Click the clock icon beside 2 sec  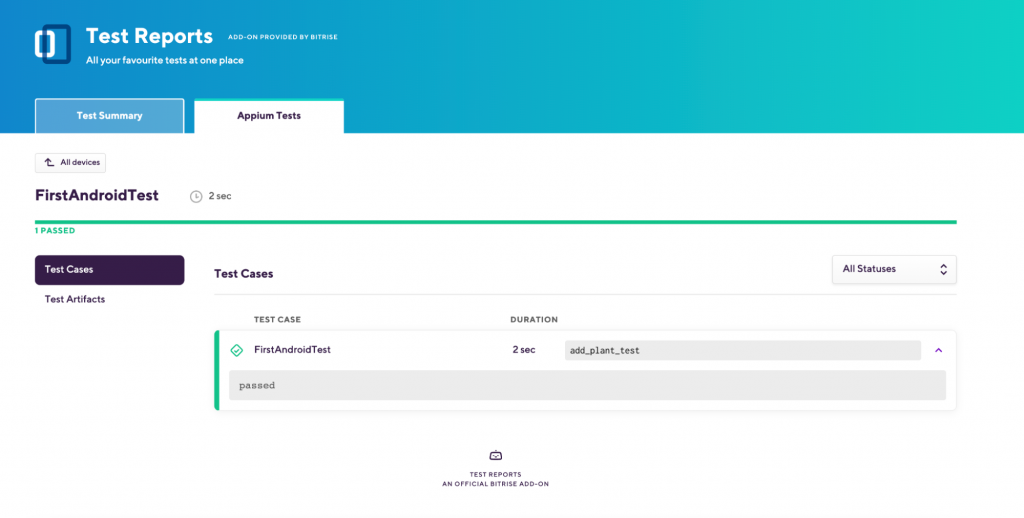(x=196, y=197)
